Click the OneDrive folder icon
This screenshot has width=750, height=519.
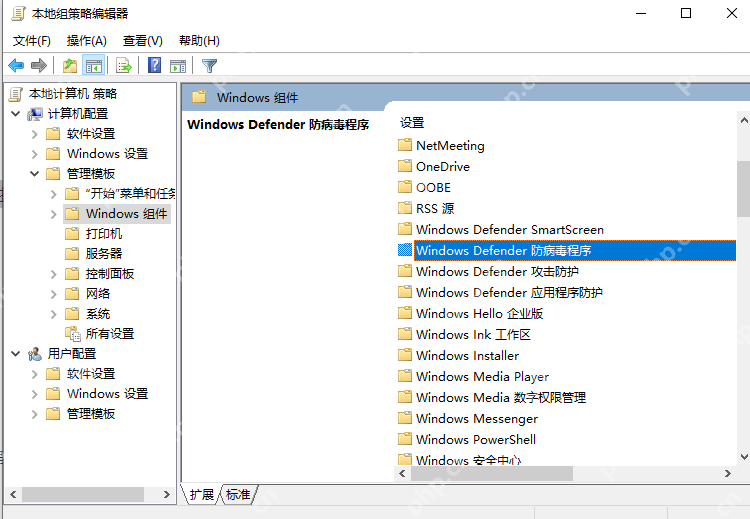[405, 166]
